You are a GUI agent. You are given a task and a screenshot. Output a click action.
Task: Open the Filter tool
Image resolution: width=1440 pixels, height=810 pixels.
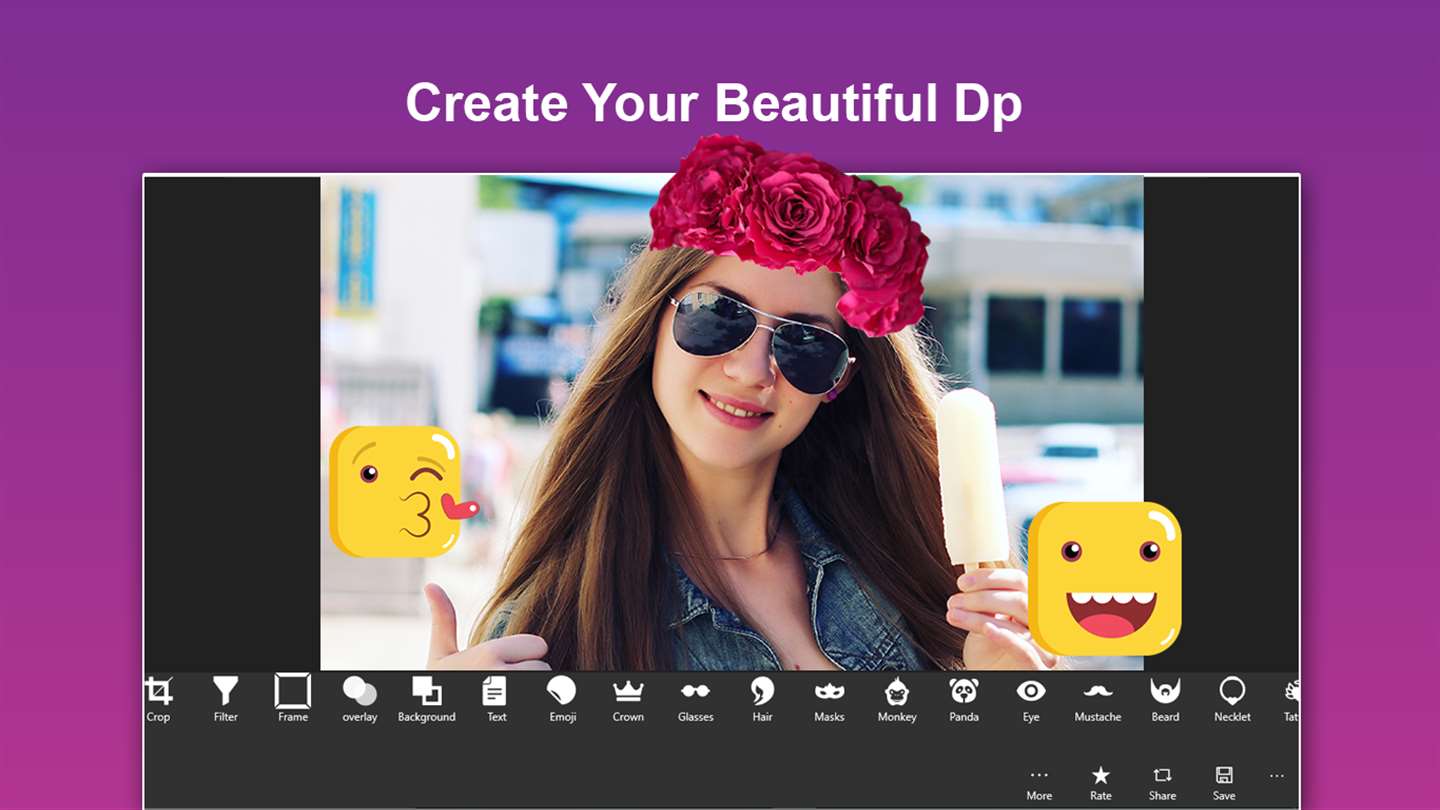(x=226, y=699)
